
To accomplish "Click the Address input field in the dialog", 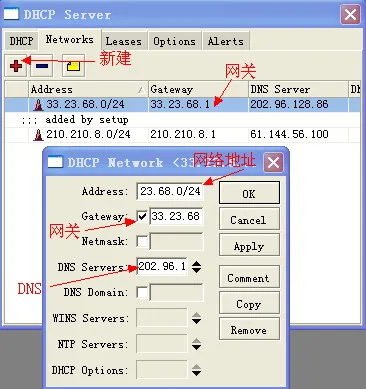I will [170, 191].
